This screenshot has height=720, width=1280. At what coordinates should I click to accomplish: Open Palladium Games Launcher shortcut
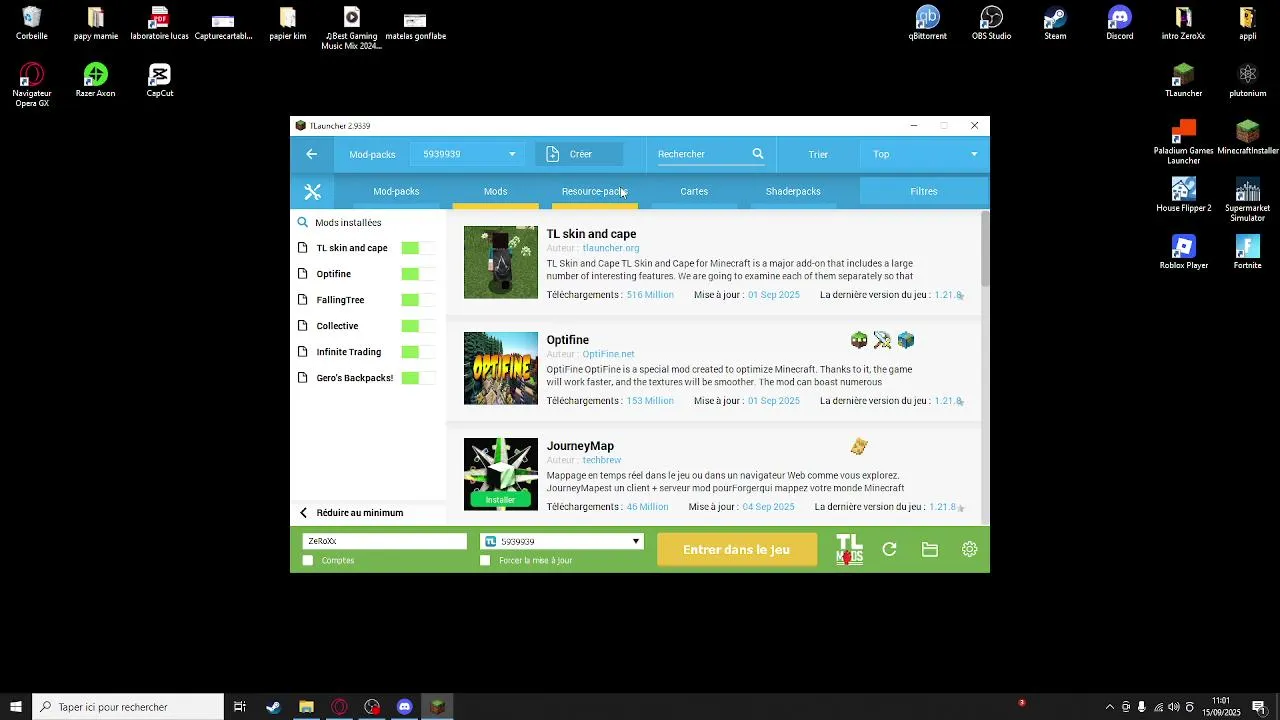coord(1183,143)
